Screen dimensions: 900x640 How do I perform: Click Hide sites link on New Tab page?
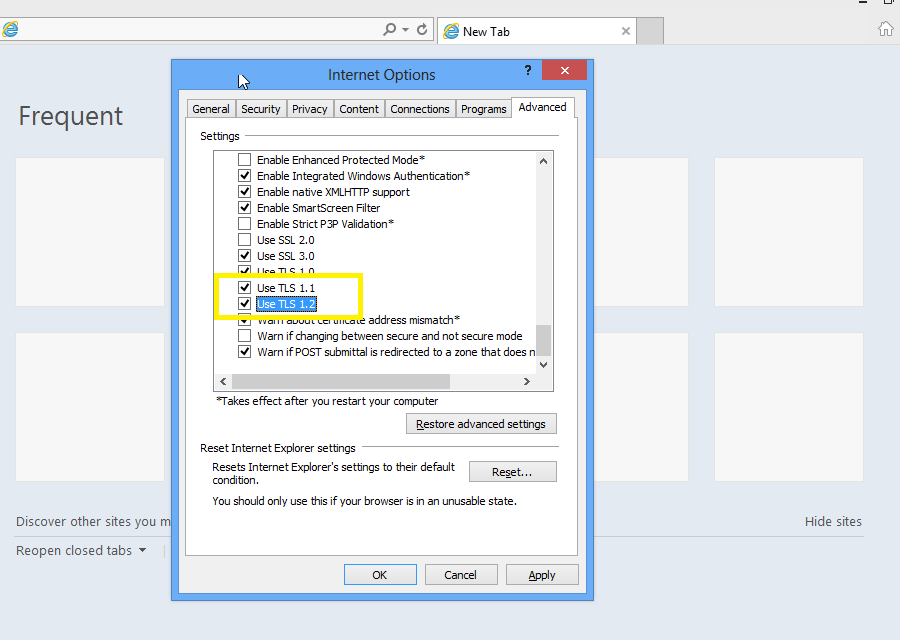coord(833,521)
